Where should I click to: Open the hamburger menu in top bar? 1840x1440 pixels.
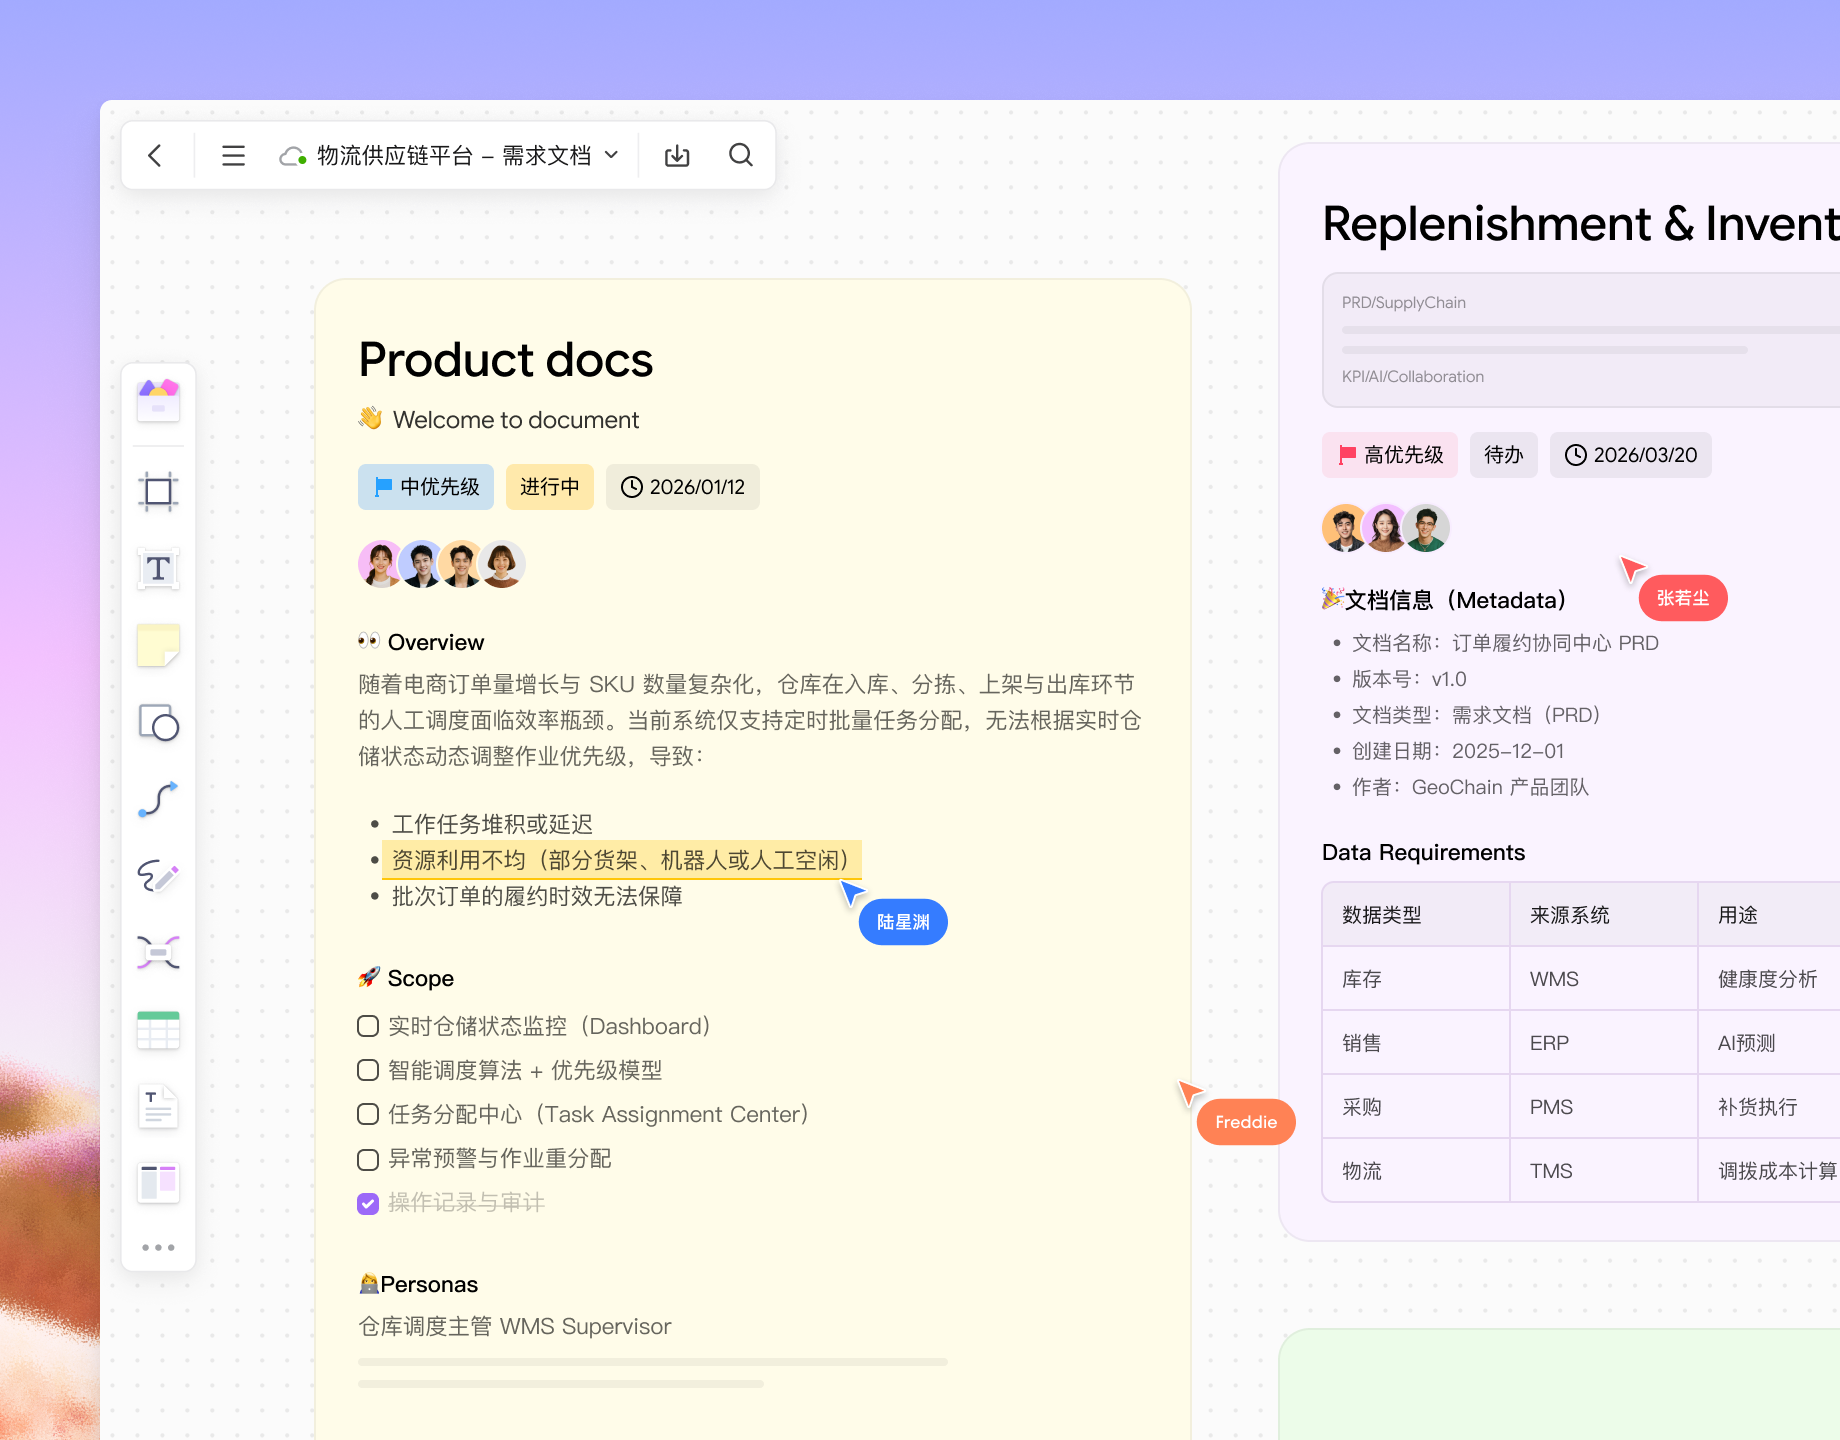tap(233, 155)
